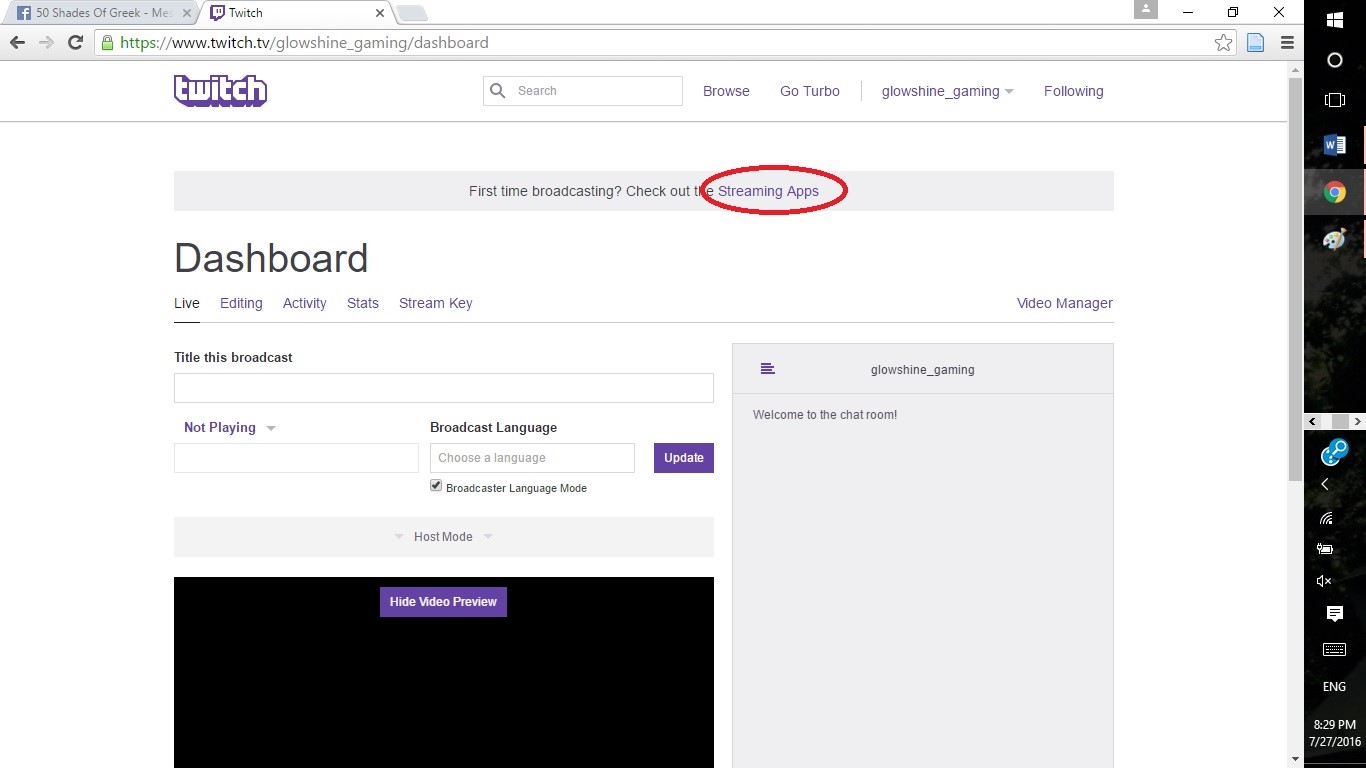Image resolution: width=1366 pixels, height=768 pixels.
Task: Click page vertical scrollbar thumb
Action: click(x=1295, y=278)
